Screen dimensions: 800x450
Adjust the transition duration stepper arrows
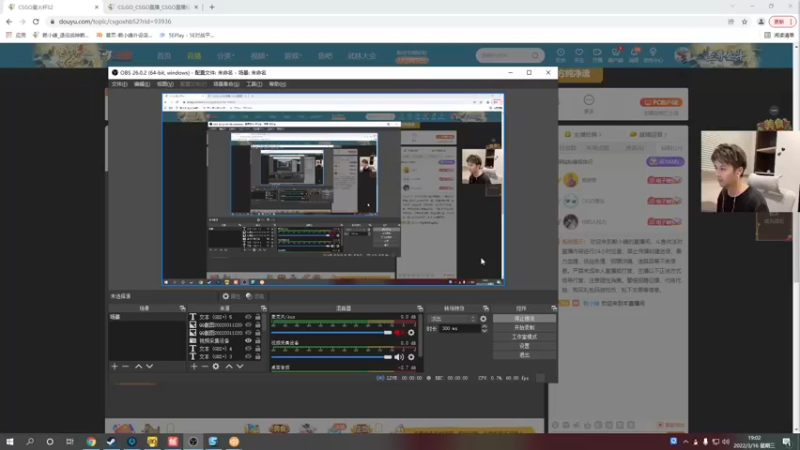[x=484, y=329]
